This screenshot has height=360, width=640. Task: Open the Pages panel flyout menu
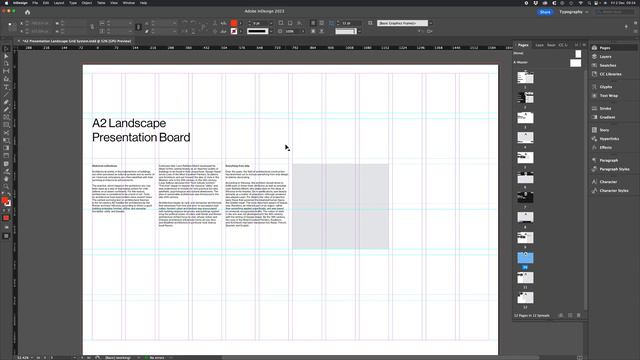coord(584,45)
